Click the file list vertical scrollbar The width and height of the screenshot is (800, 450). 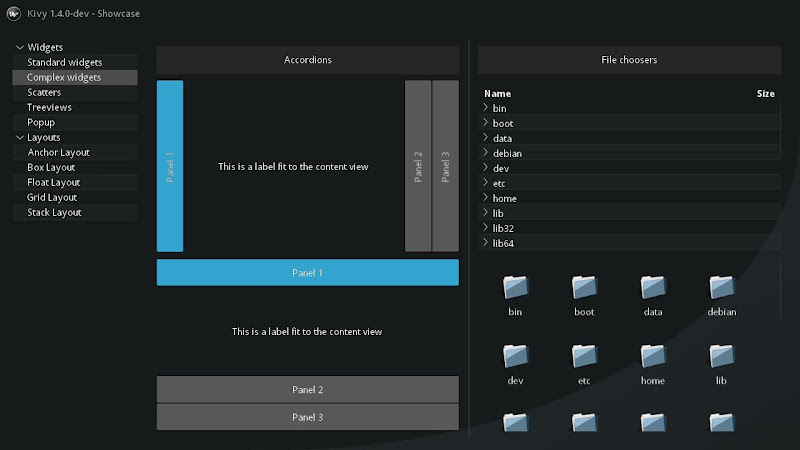[781, 129]
